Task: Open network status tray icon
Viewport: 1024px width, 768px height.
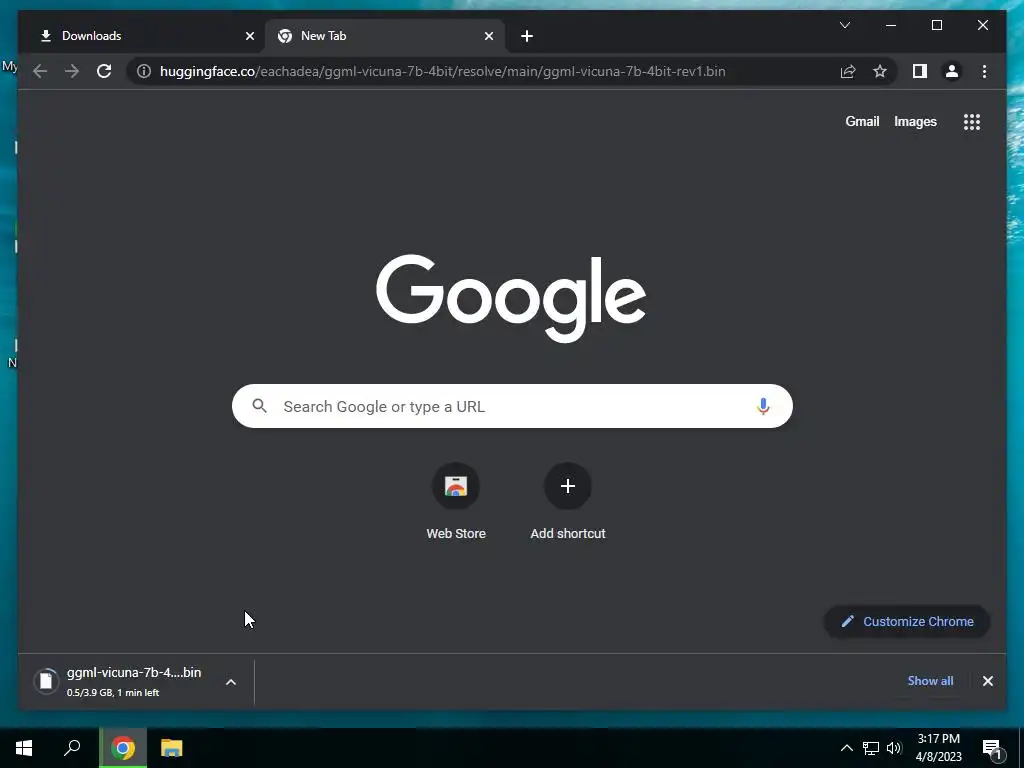Action: [871, 748]
